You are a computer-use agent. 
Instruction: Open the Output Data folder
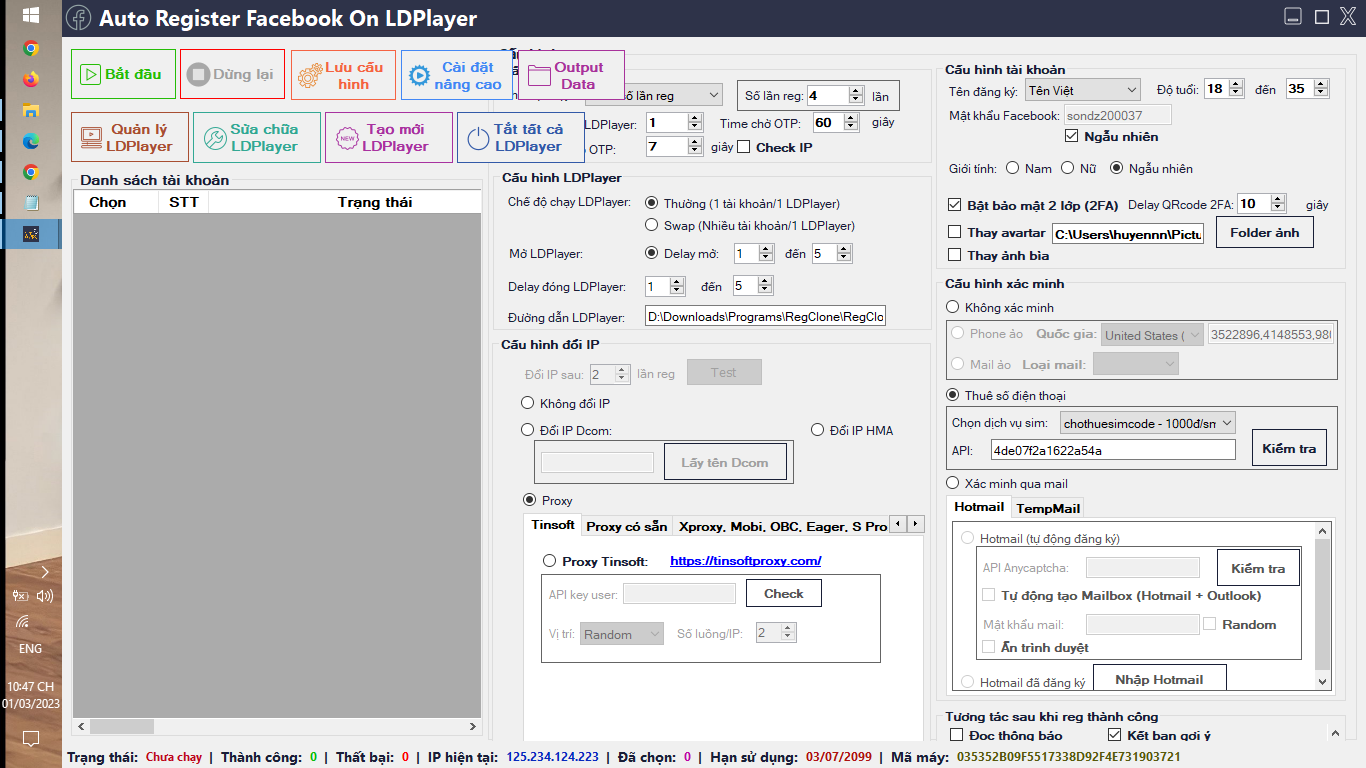tap(571, 75)
